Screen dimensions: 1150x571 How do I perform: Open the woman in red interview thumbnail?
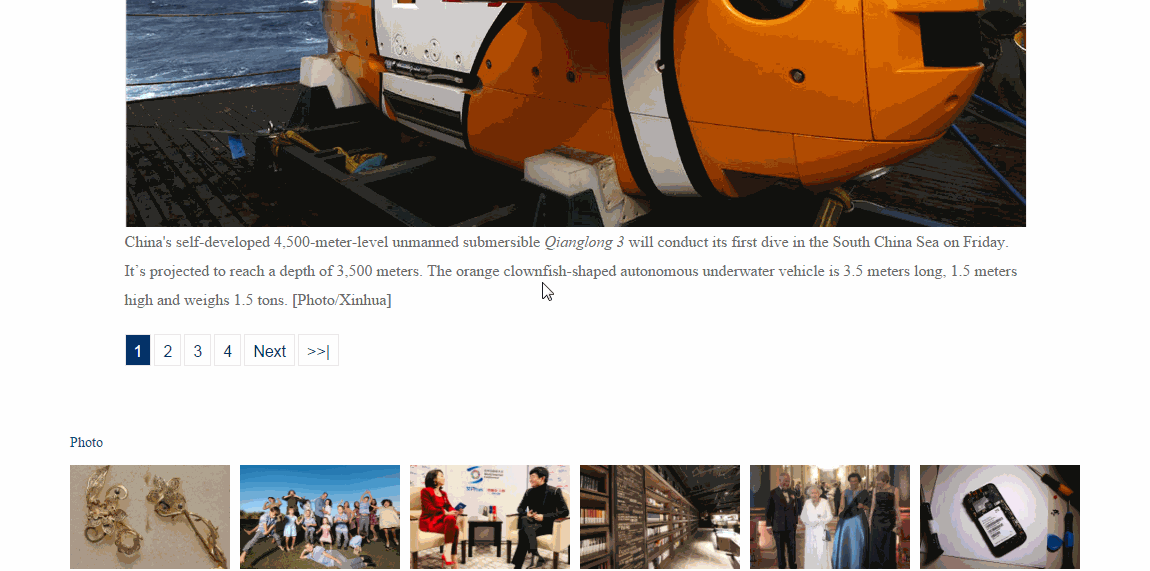pyautogui.click(x=490, y=516)
